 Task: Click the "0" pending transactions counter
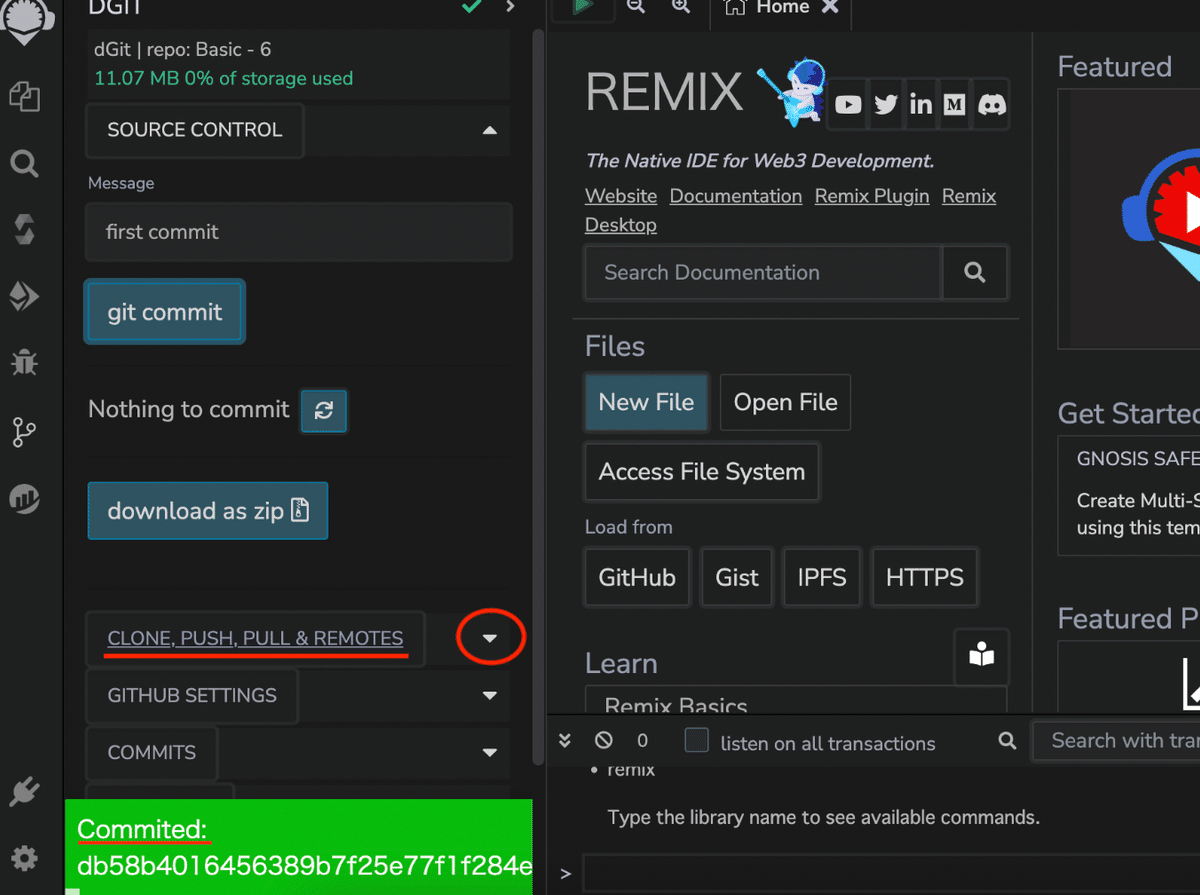point(642,741)
